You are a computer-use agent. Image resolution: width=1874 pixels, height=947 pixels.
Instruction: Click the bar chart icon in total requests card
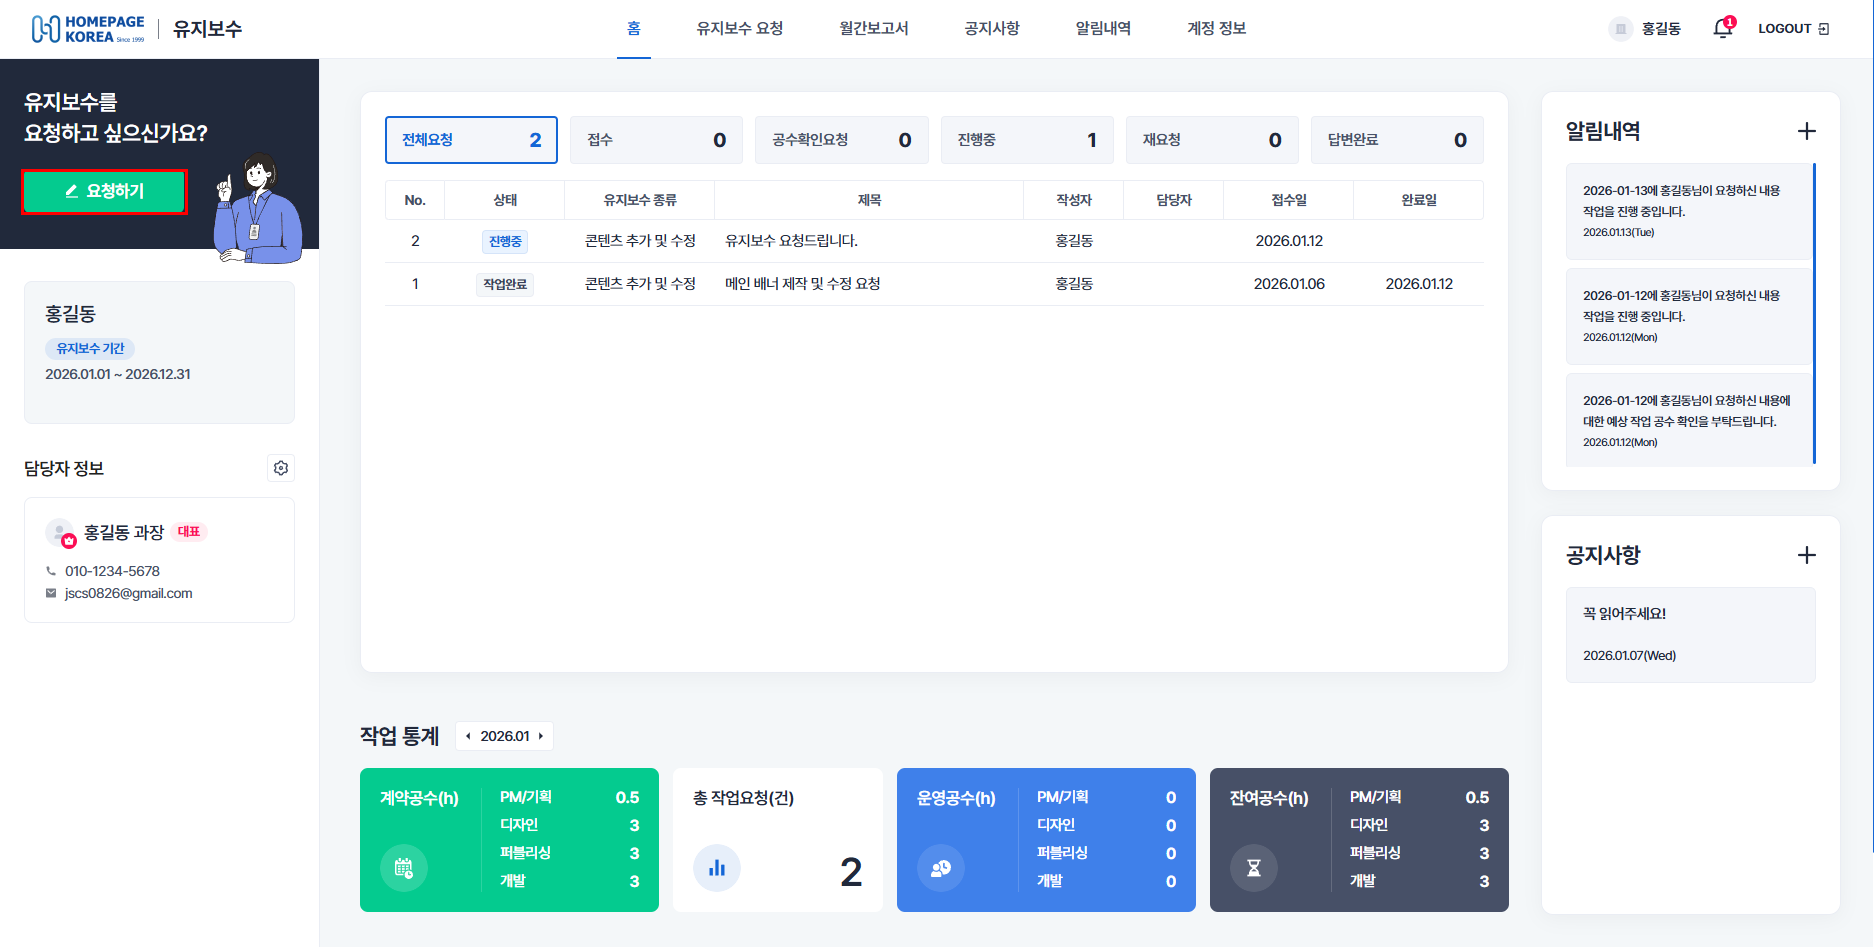point(717,868)
